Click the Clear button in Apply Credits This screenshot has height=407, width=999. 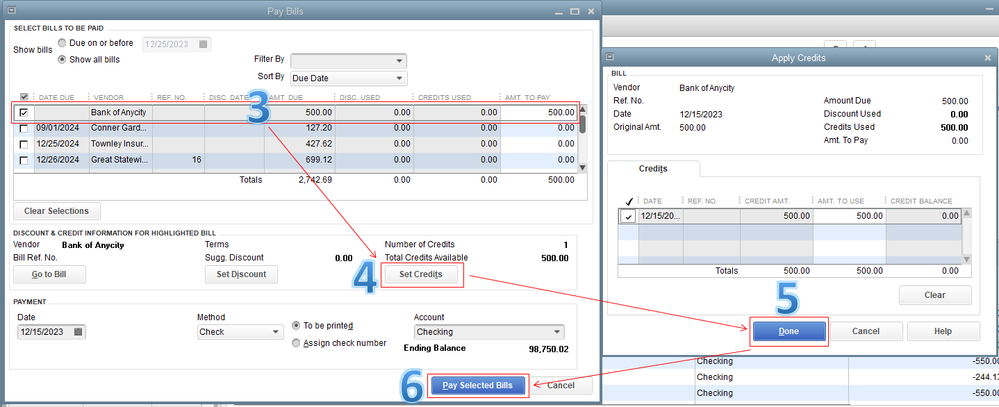(935, 295)
